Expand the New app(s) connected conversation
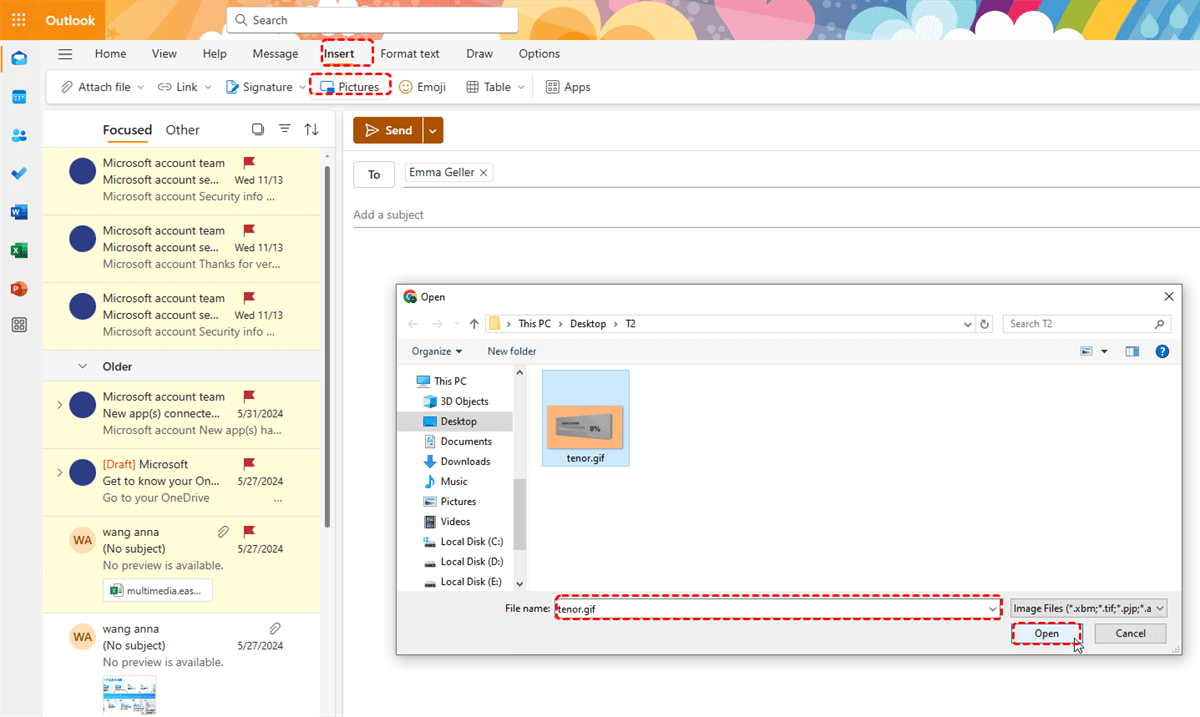 (x=59, y=405)
